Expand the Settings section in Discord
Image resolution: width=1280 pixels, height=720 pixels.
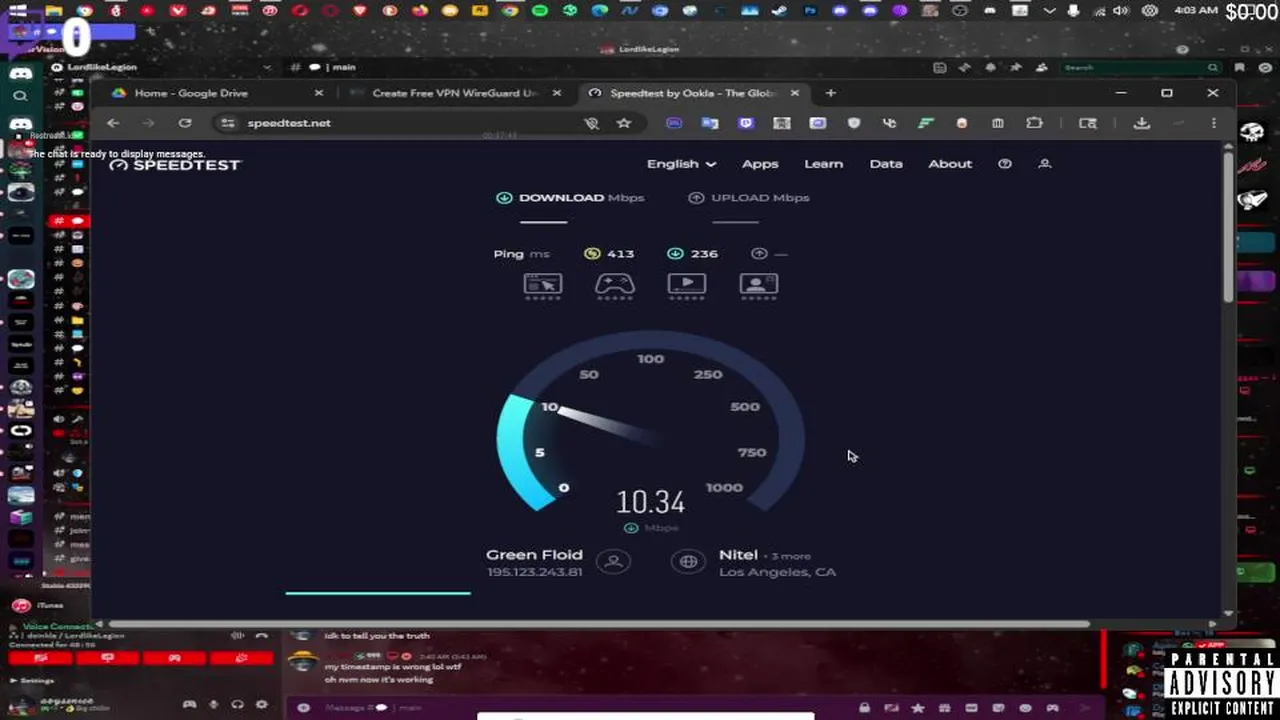click(x=32, y=681)
